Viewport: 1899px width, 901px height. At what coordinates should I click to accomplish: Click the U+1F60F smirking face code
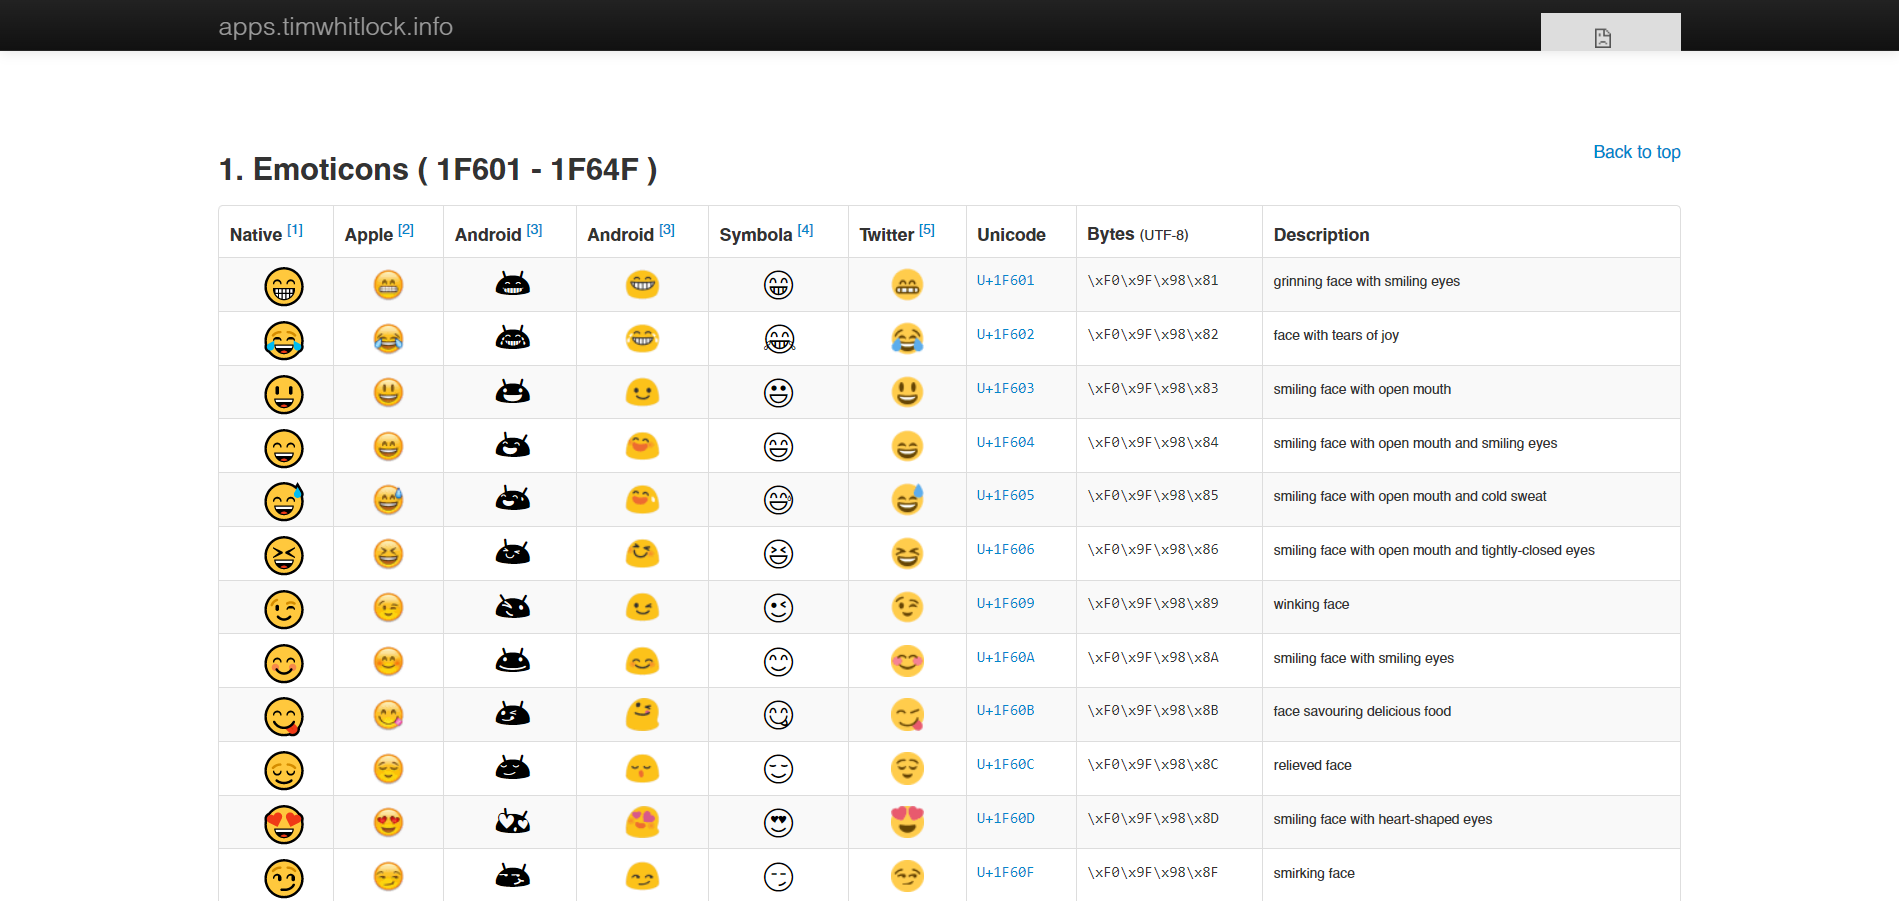[x=1005, y=873]
